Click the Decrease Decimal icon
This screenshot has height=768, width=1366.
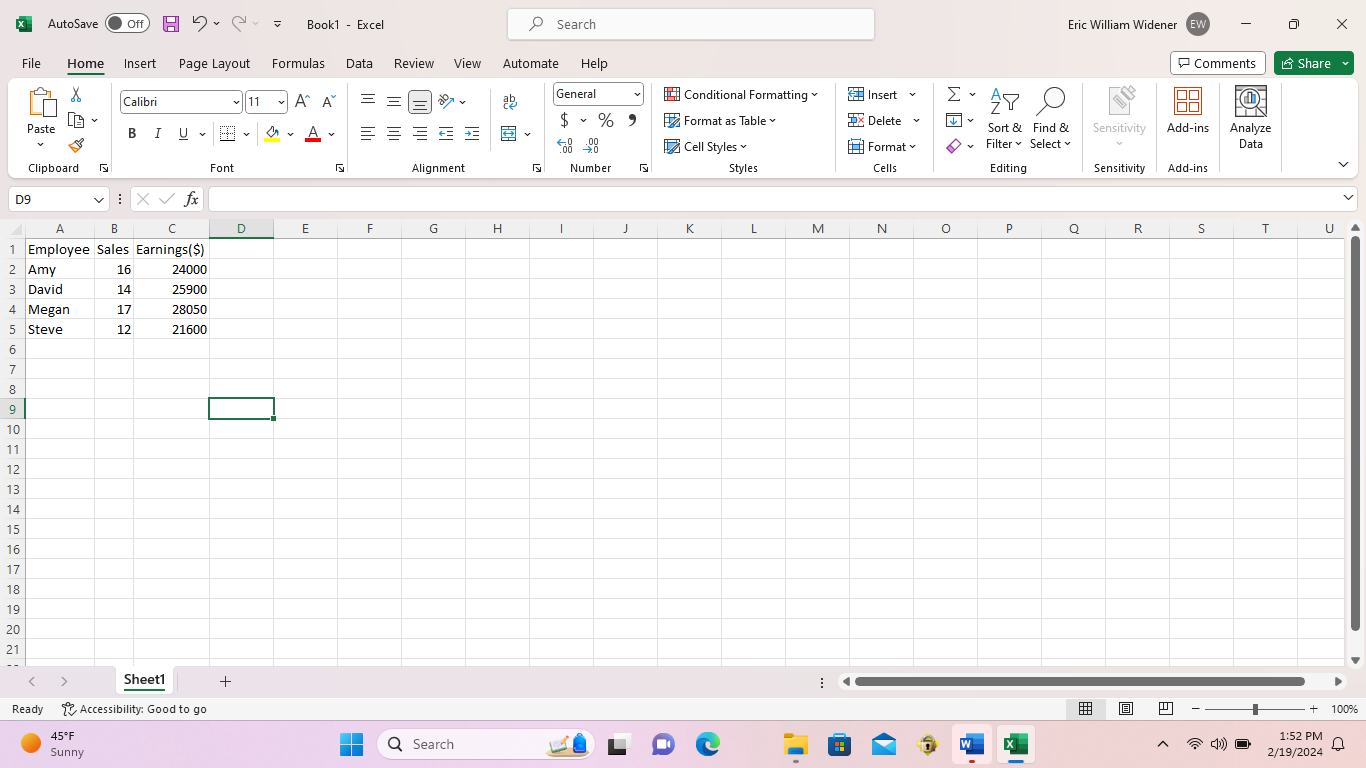[x=591, y=146]
